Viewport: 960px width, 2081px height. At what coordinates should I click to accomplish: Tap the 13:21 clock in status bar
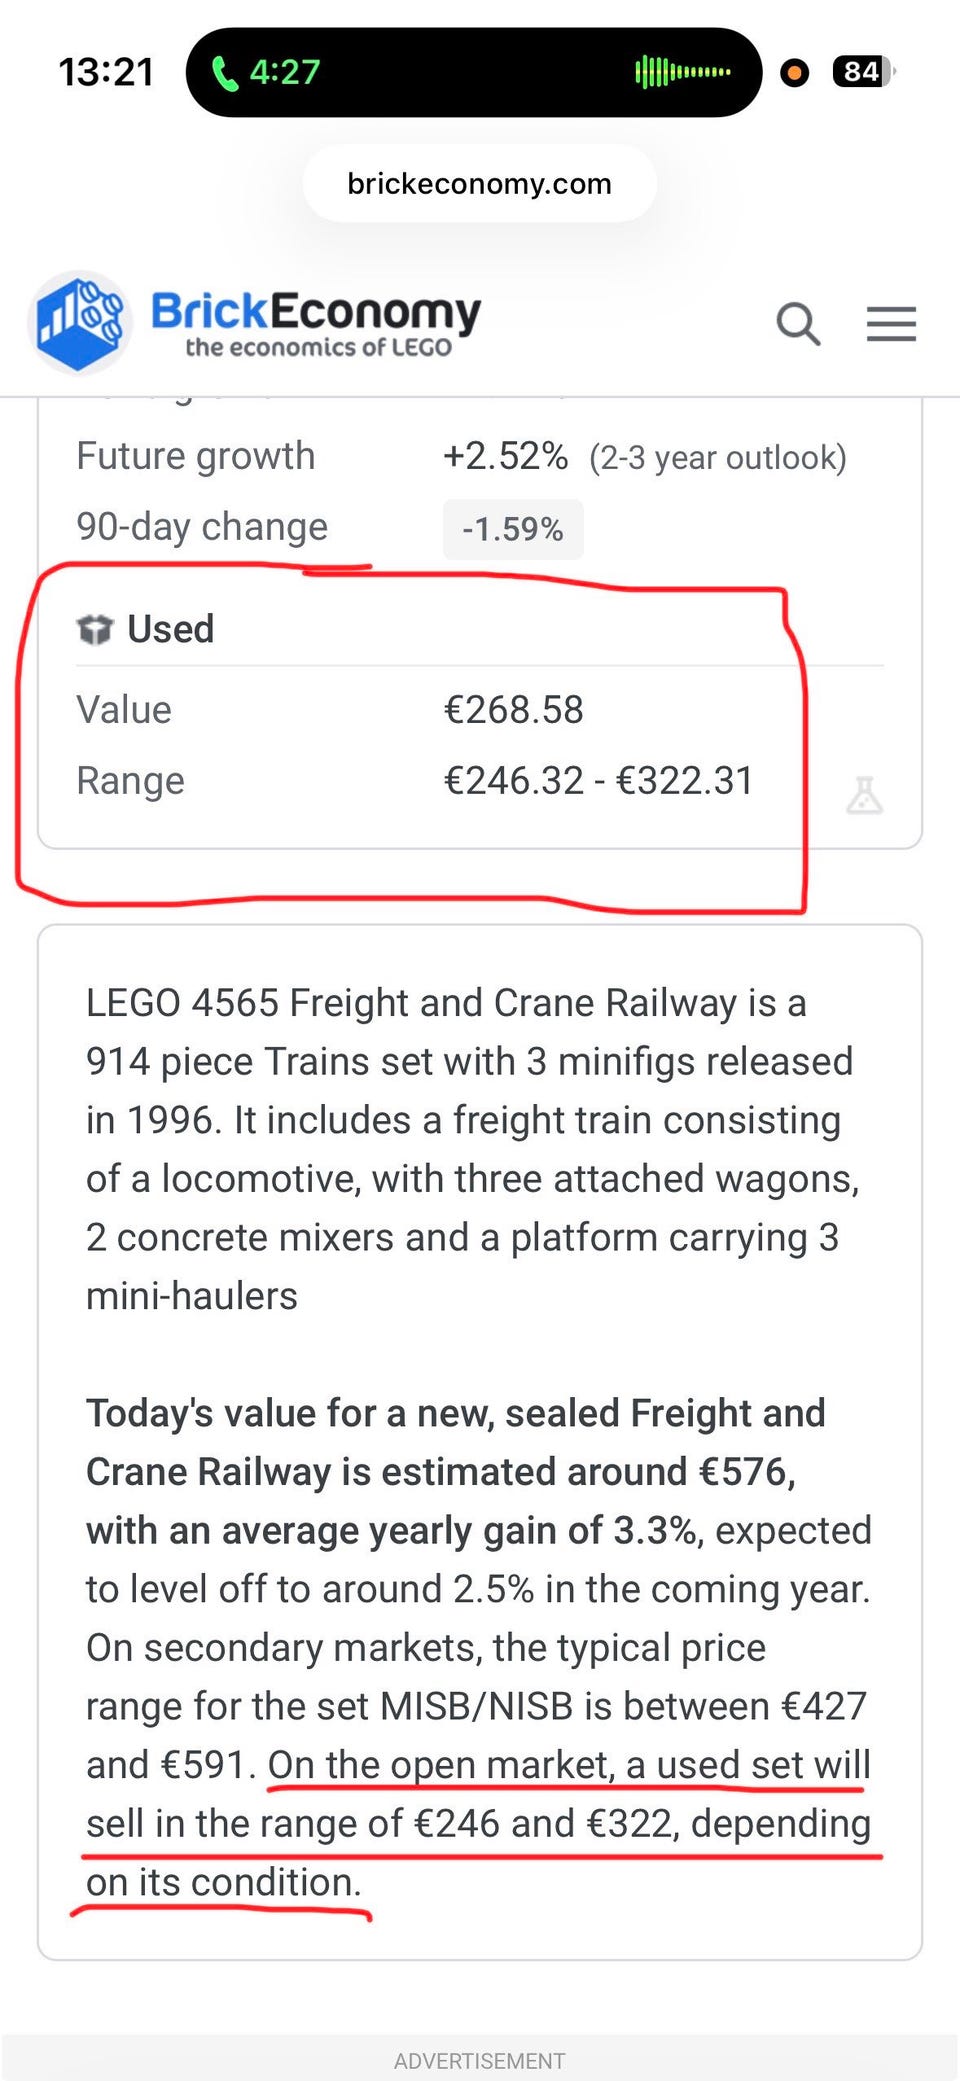pyautogui.click(x=106, y=72)
